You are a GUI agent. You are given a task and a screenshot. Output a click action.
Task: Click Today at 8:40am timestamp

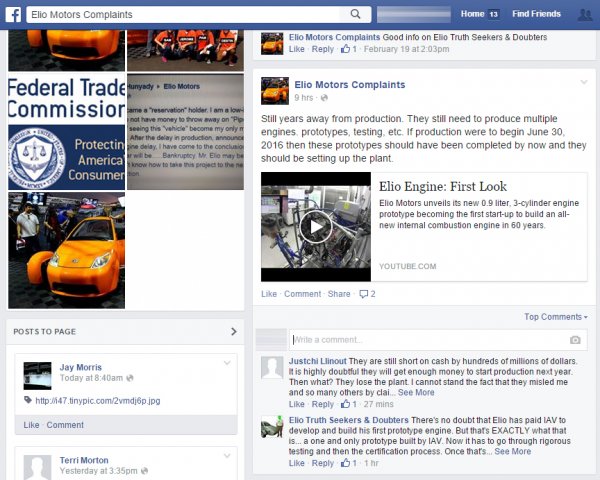coord(91,378)
